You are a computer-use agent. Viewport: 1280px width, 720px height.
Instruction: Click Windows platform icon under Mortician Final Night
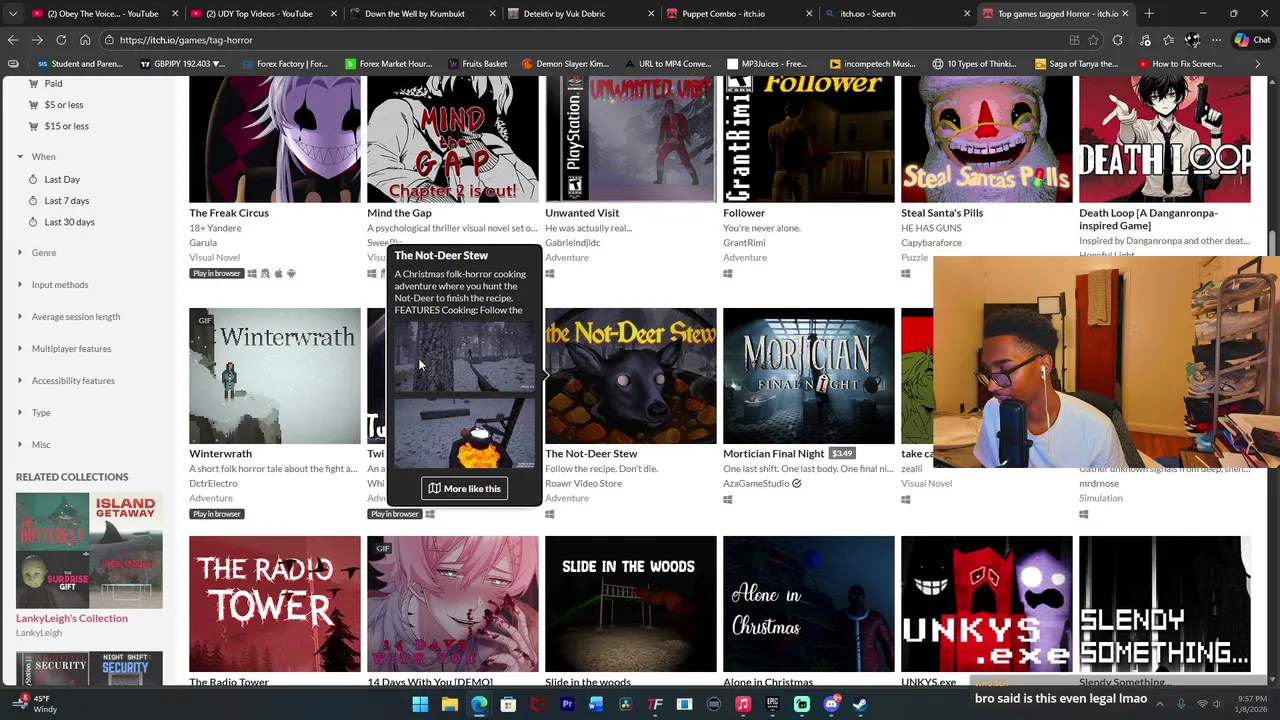(728, 499)
